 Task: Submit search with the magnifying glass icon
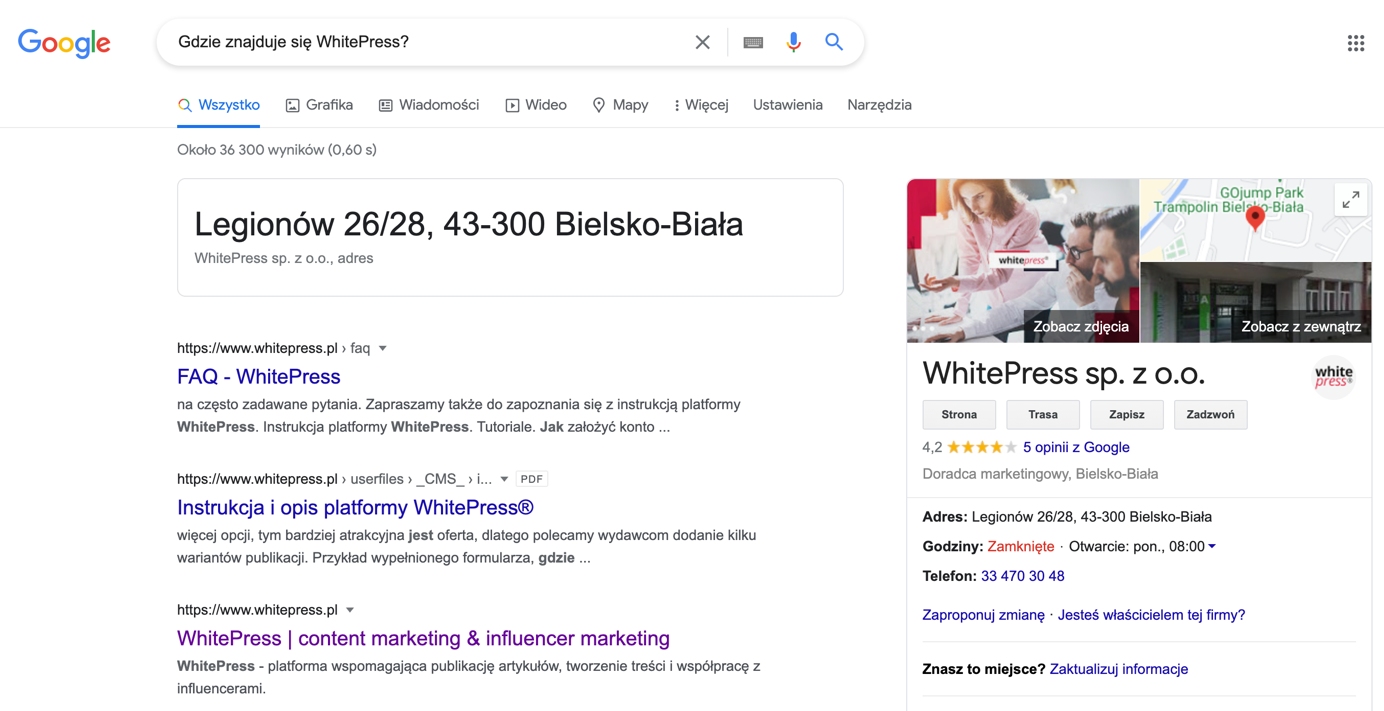(834, 42)
